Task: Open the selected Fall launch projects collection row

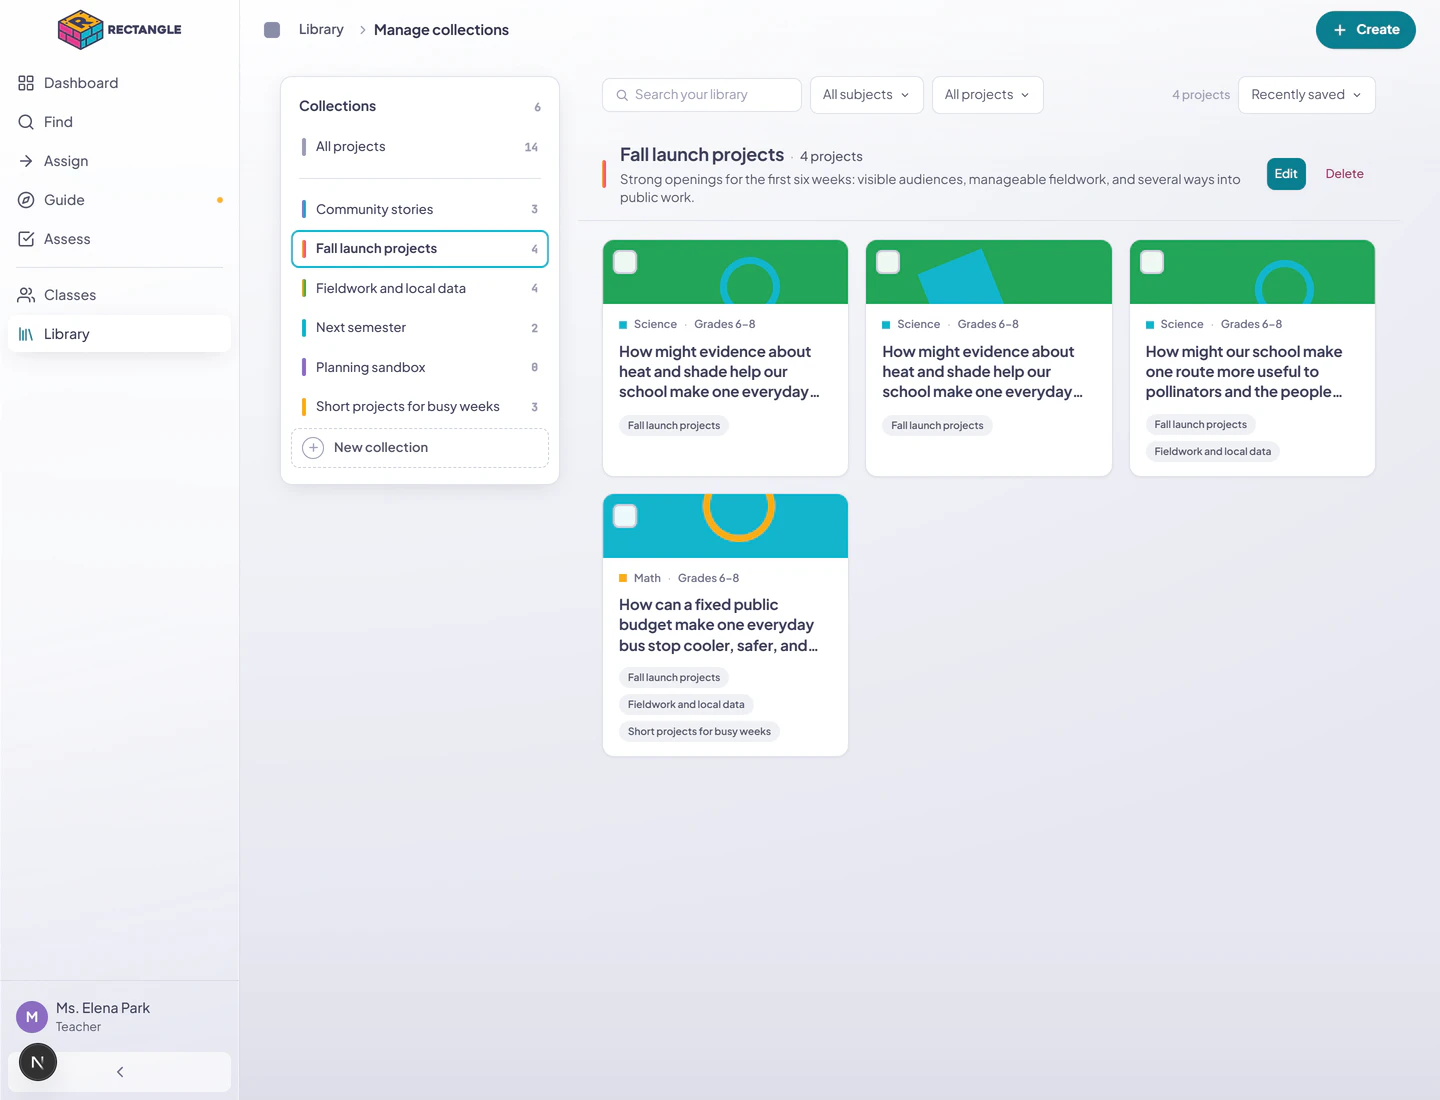Action: tap(420, 249)
